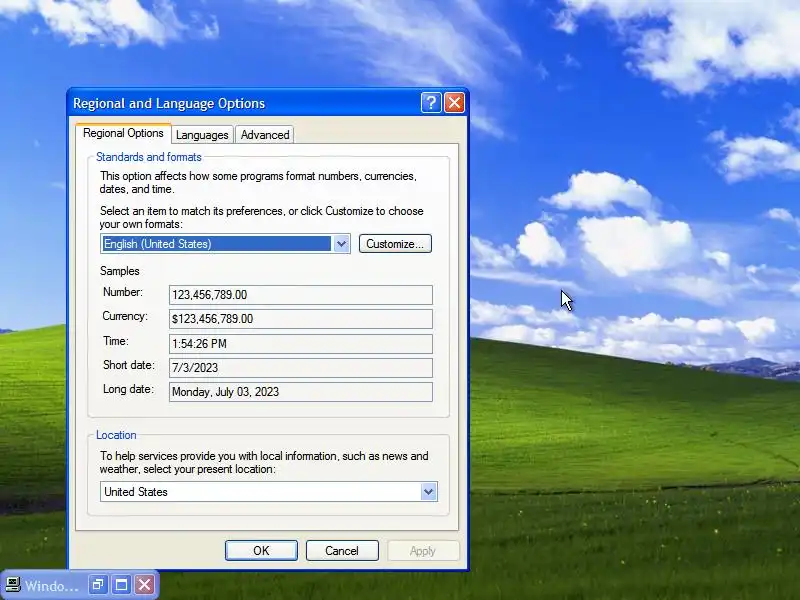Click the United States location text

tap(136, 492)
